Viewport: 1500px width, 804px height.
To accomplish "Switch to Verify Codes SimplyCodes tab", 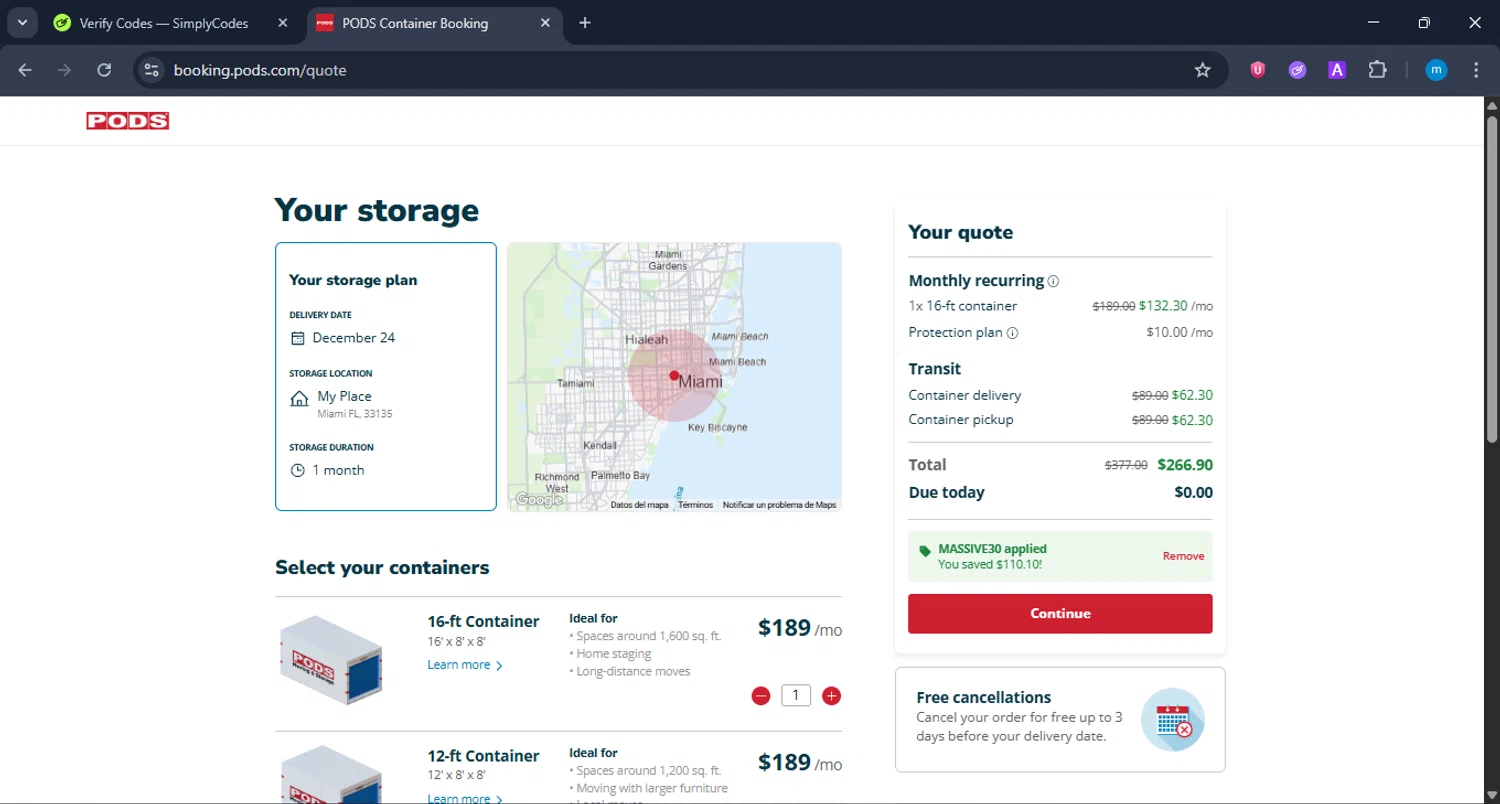I will point(162,23).
